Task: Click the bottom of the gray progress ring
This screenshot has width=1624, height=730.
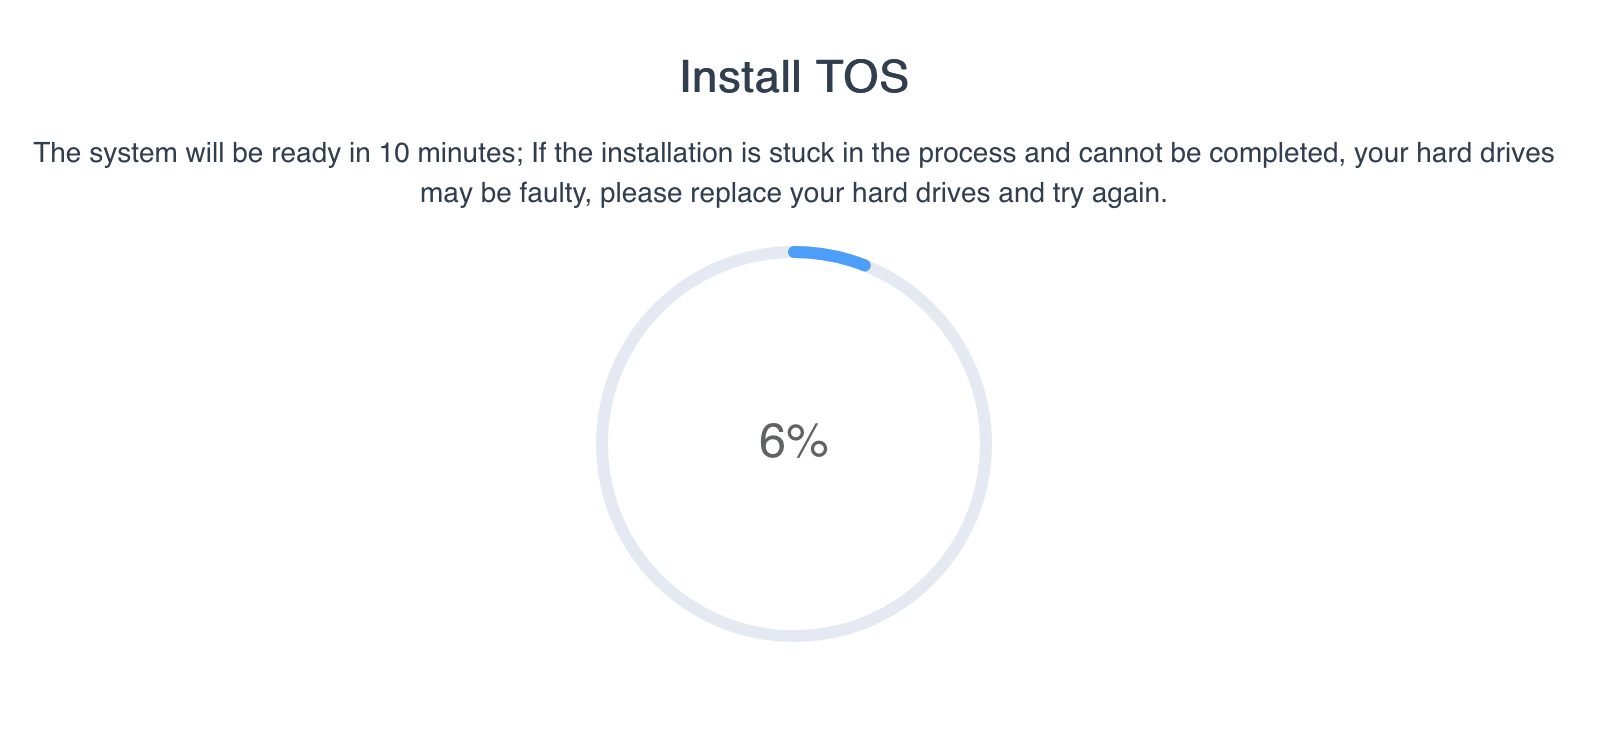Action: click(794, 635)
